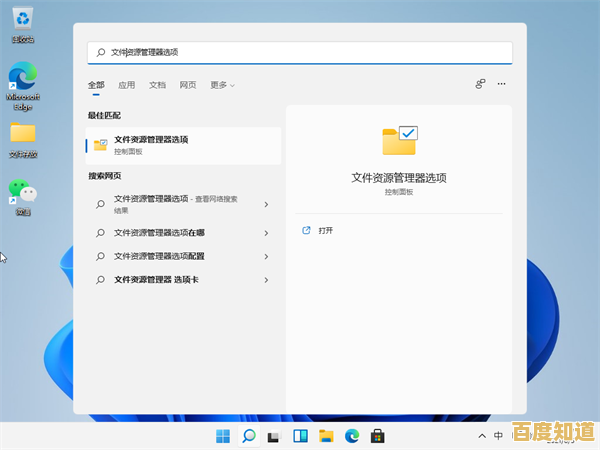Launch File Explorer from the taskbar
Screen dimensions: 600x450
326,436
